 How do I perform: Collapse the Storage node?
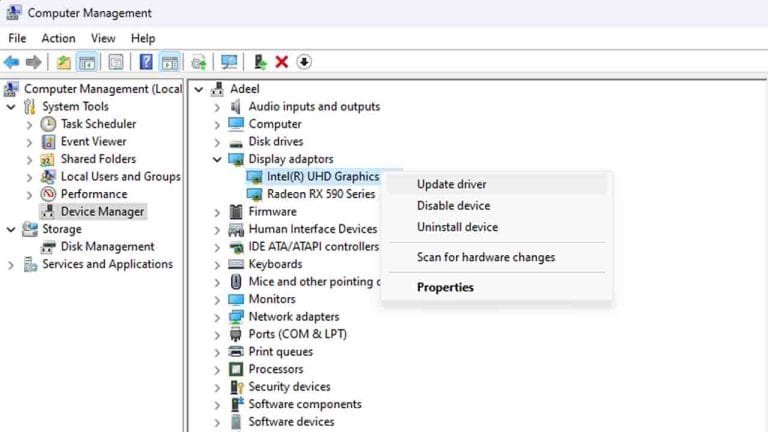pyautogui.click(x=11, y=229)
